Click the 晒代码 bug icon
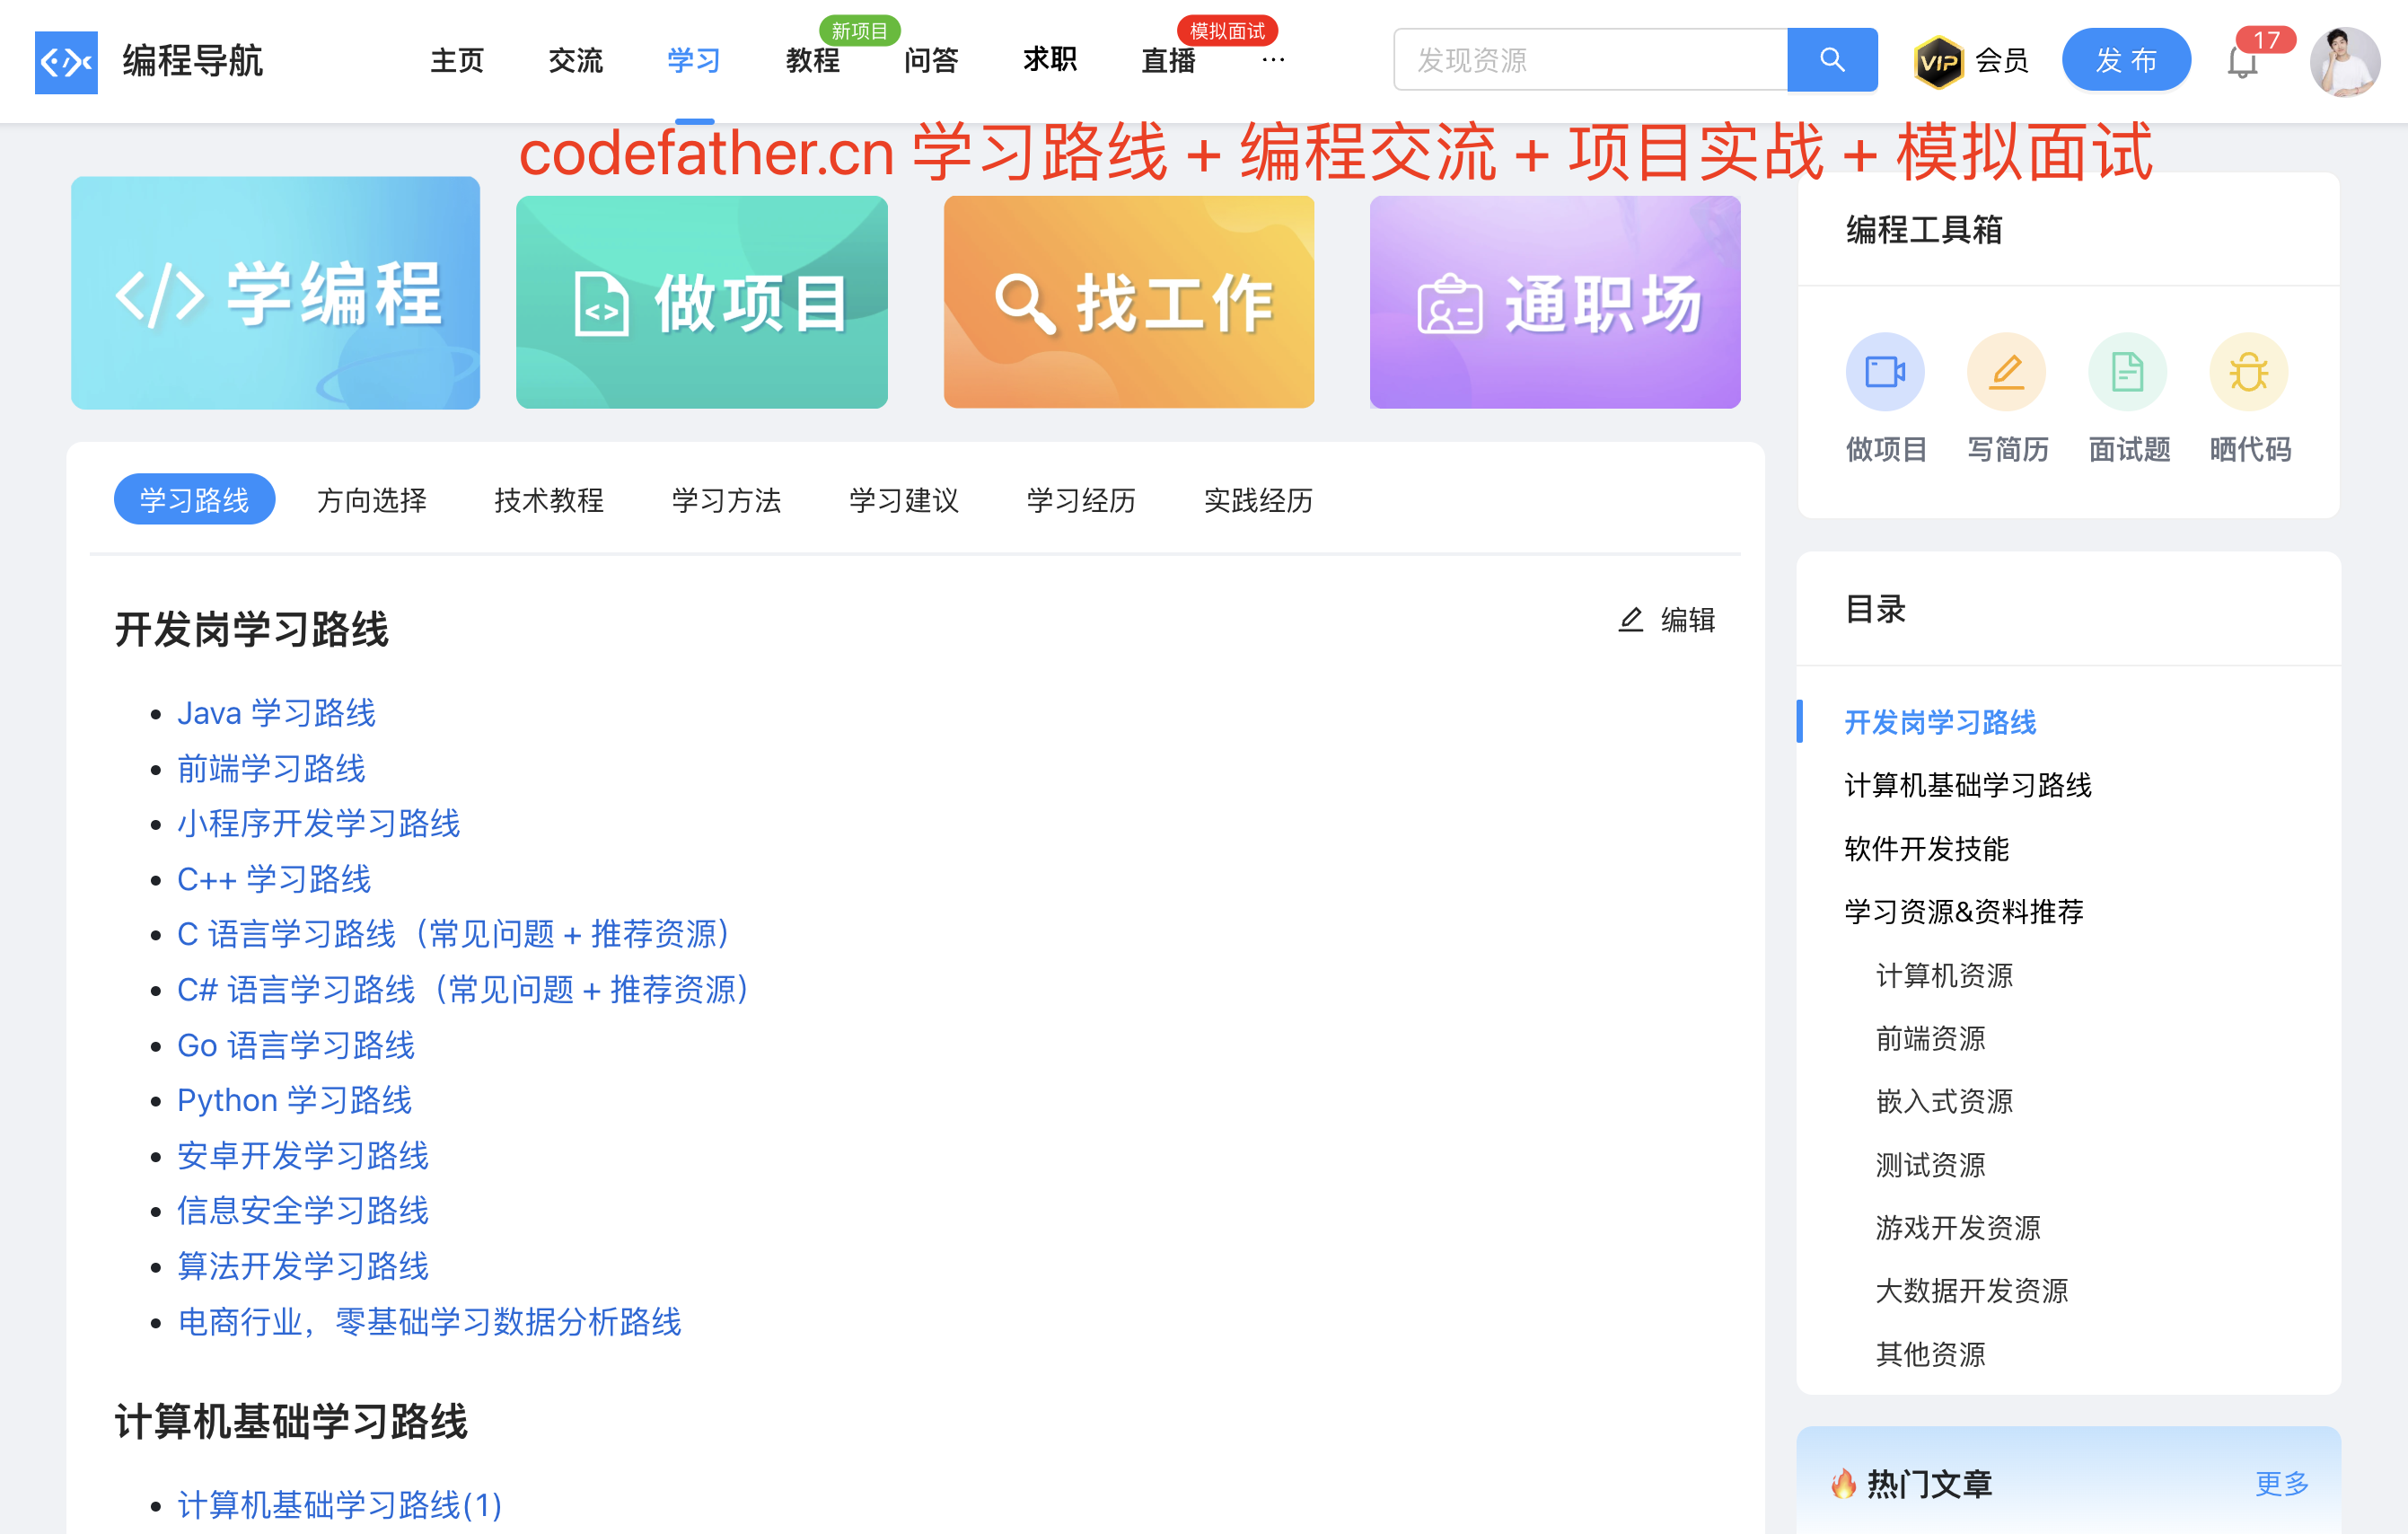The height and width of the screenshot is (1534, 2408). [2248, 372]
